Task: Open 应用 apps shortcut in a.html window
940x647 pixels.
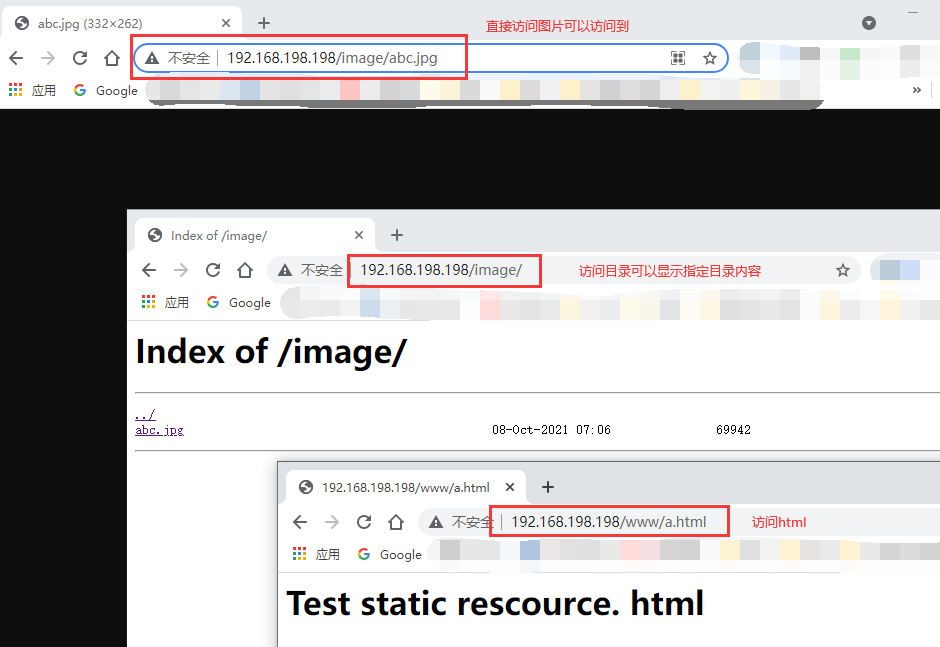Action: pyautogui.click(x=317, y=554)
